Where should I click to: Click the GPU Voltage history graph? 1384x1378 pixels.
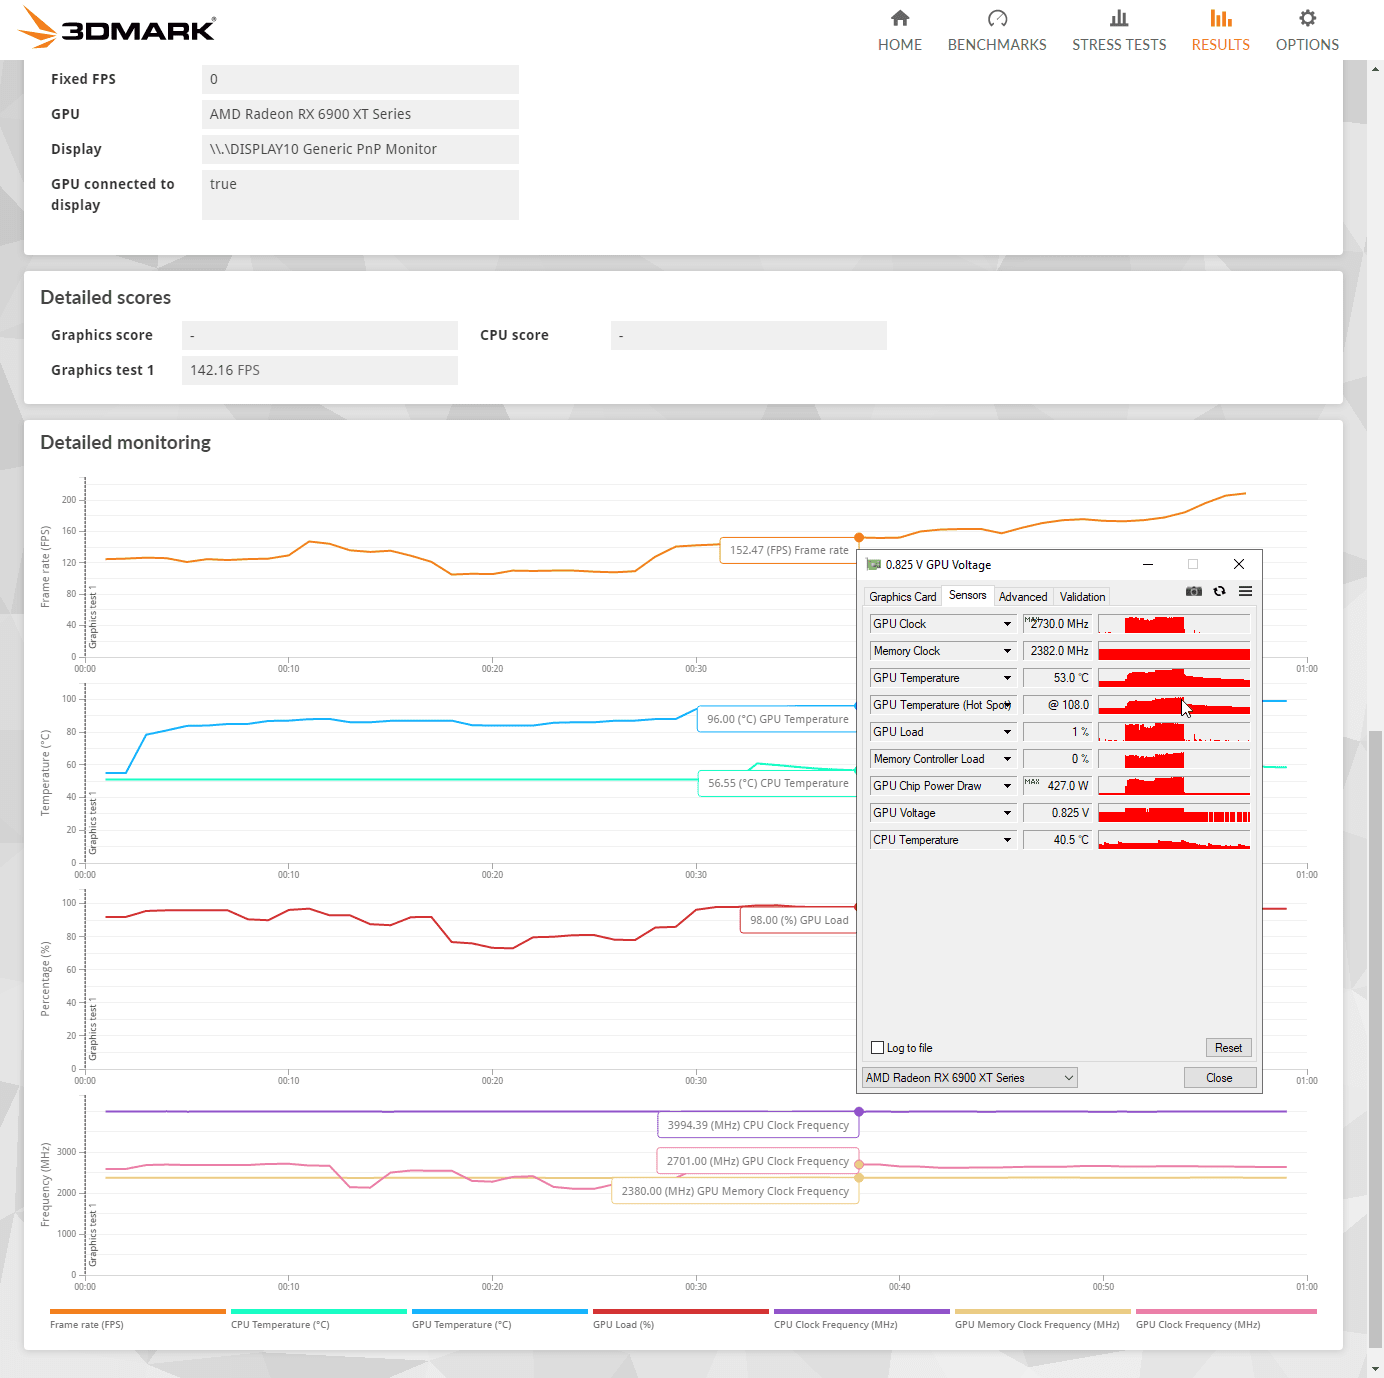pyautogui.click(x=1174, y=813)
